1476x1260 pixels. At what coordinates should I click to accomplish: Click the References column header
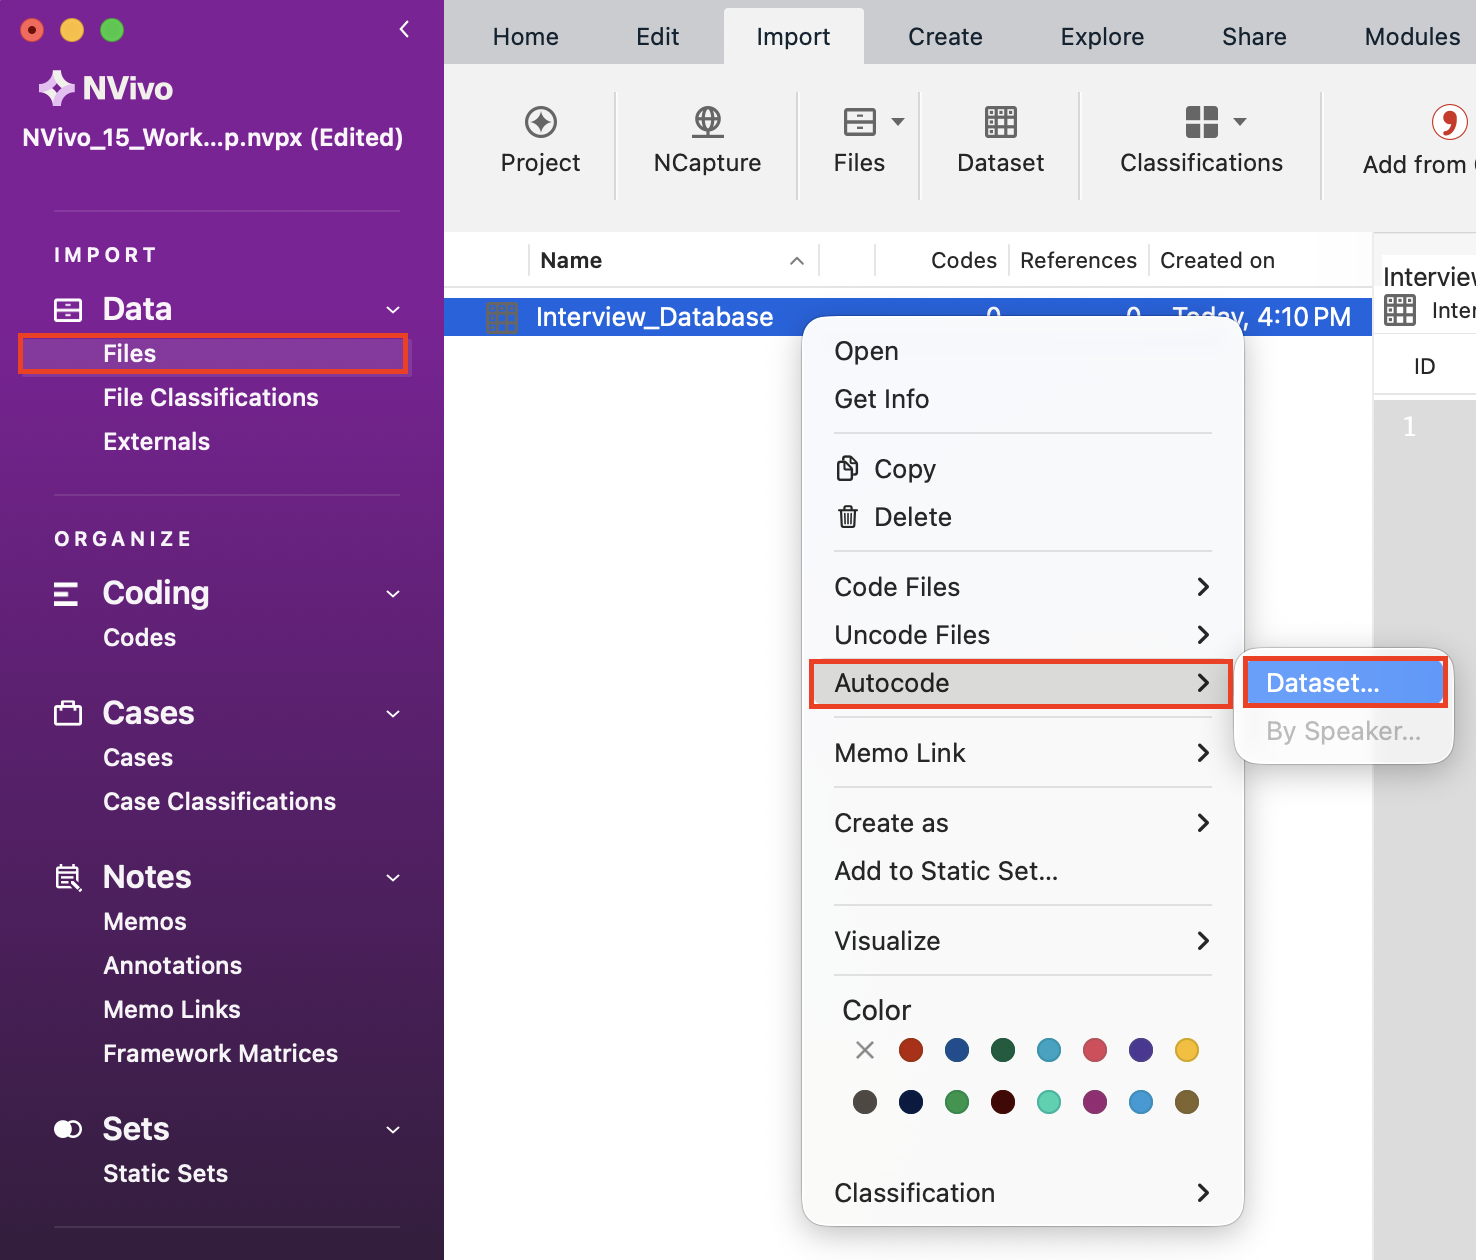[1079, 261]
